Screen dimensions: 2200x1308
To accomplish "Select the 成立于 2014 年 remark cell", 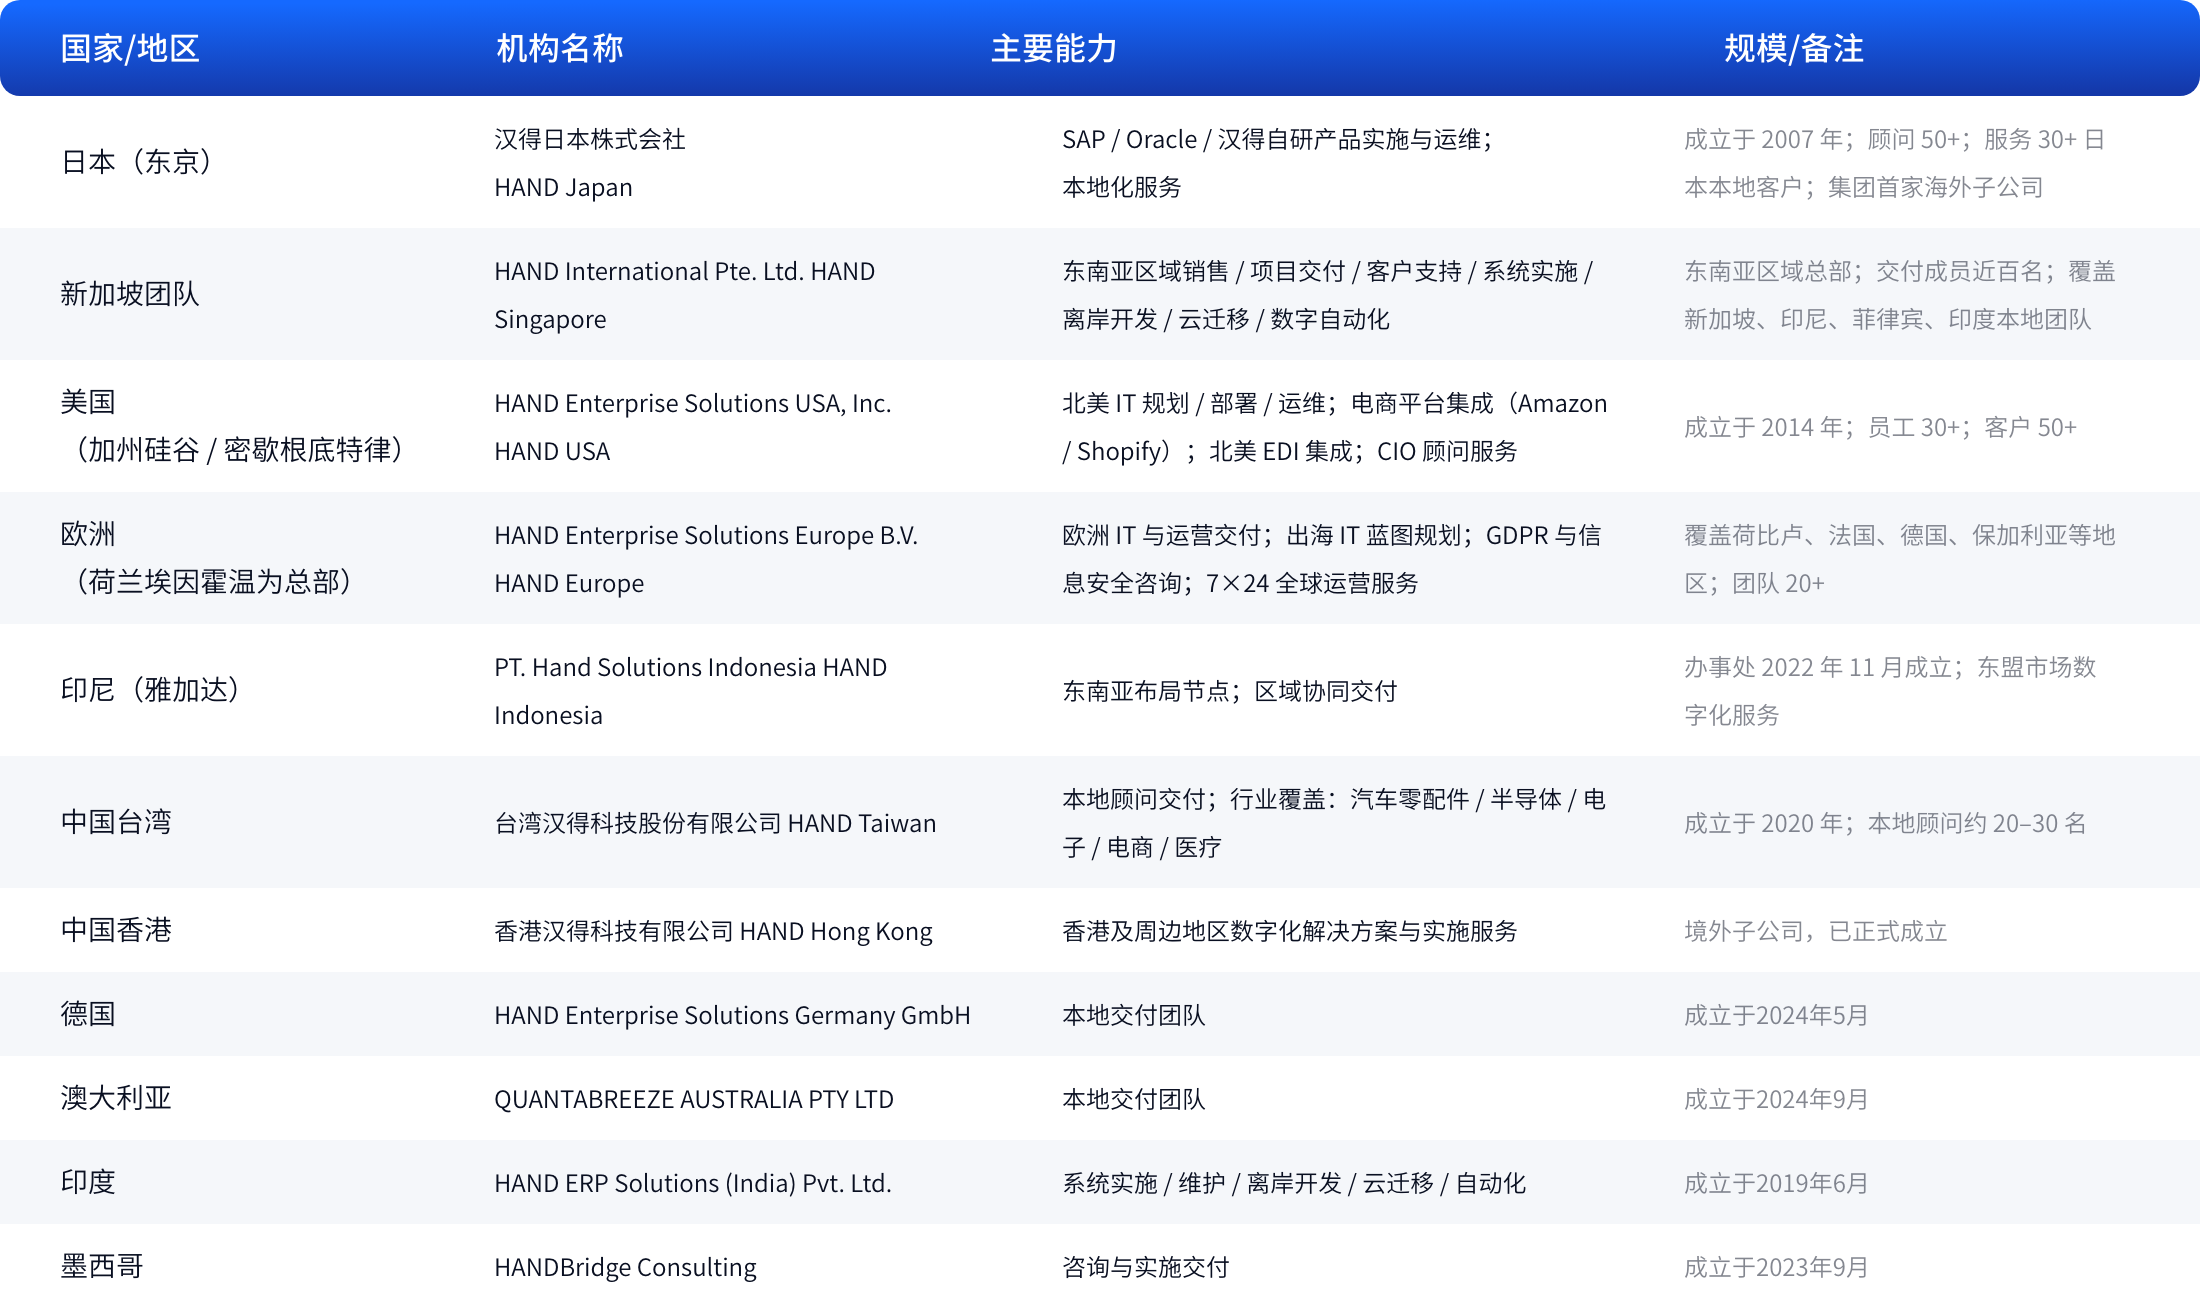I will (x=1880, y=428).
